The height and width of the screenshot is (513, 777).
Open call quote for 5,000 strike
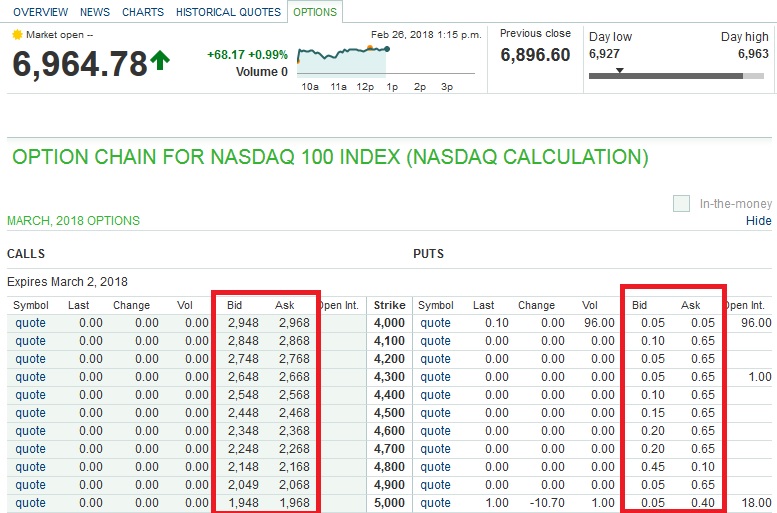pos(30,503)
